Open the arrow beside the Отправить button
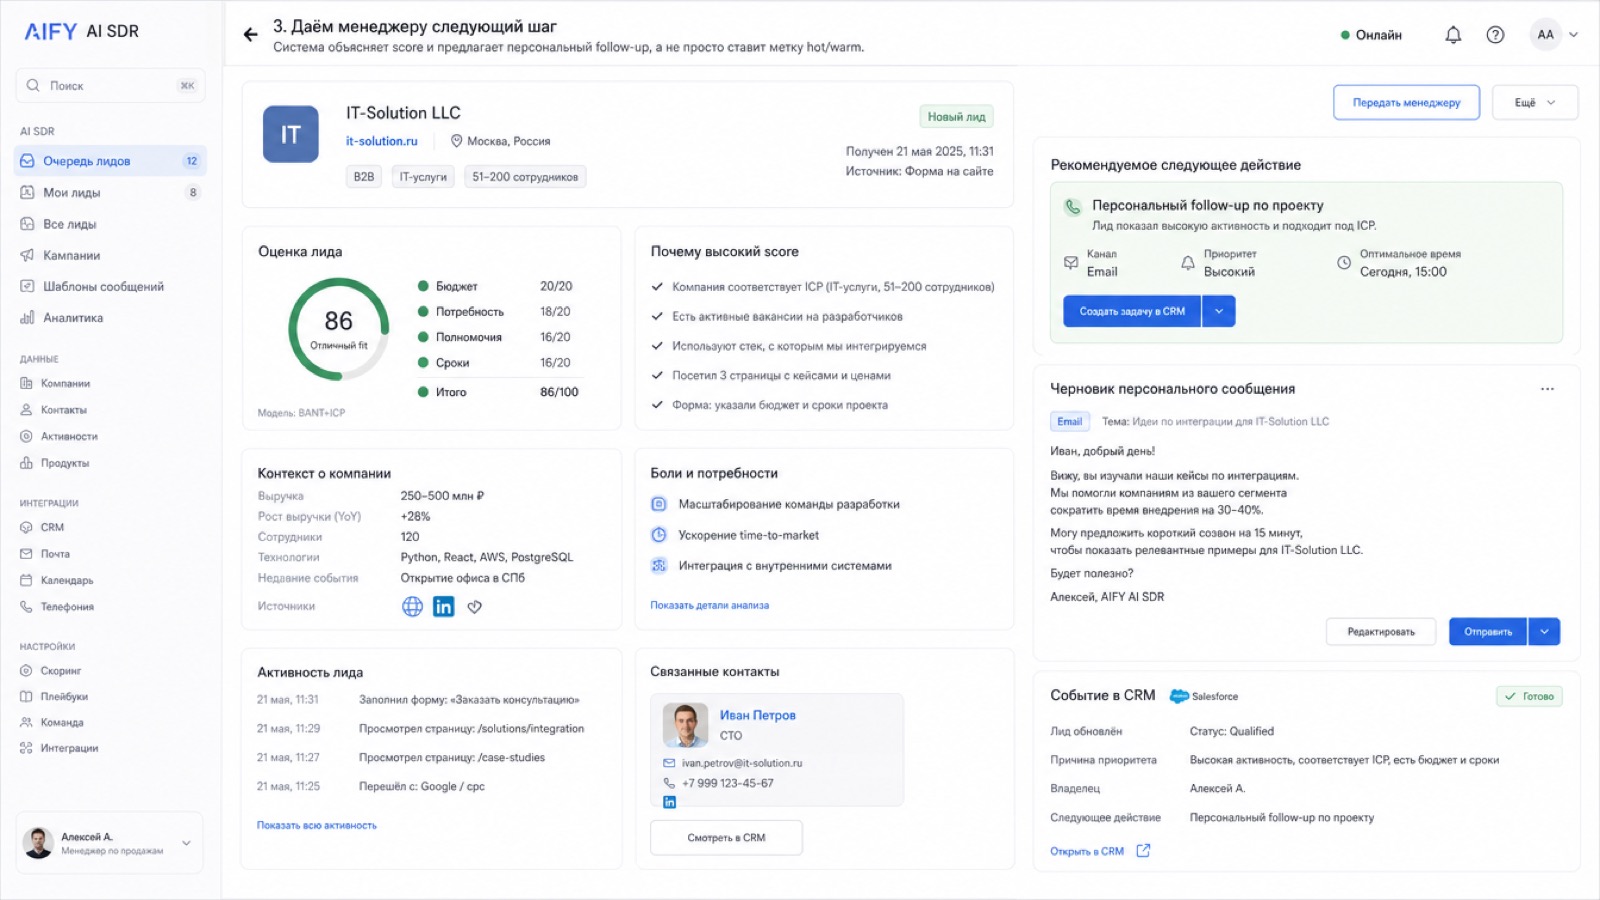Viewport: 1600px width, 900px height. pyautogui.click(x=1544, y=631)
